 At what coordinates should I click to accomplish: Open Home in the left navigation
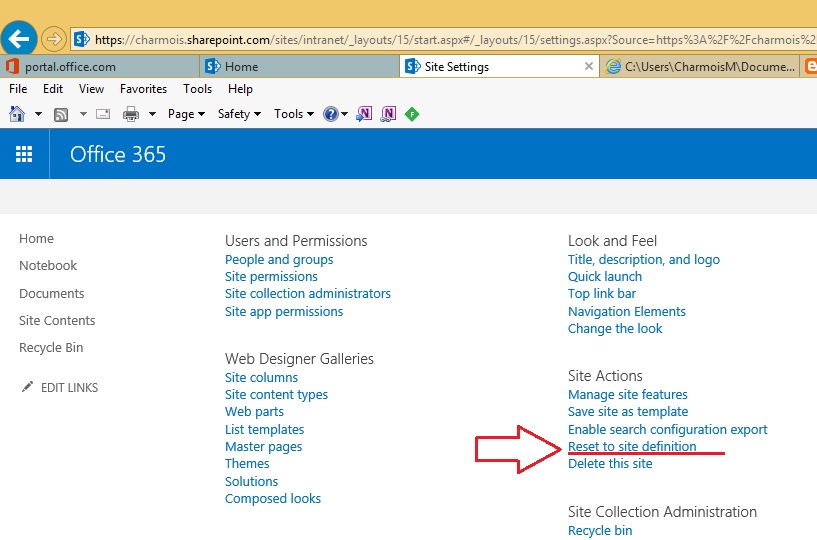point(36,238)
